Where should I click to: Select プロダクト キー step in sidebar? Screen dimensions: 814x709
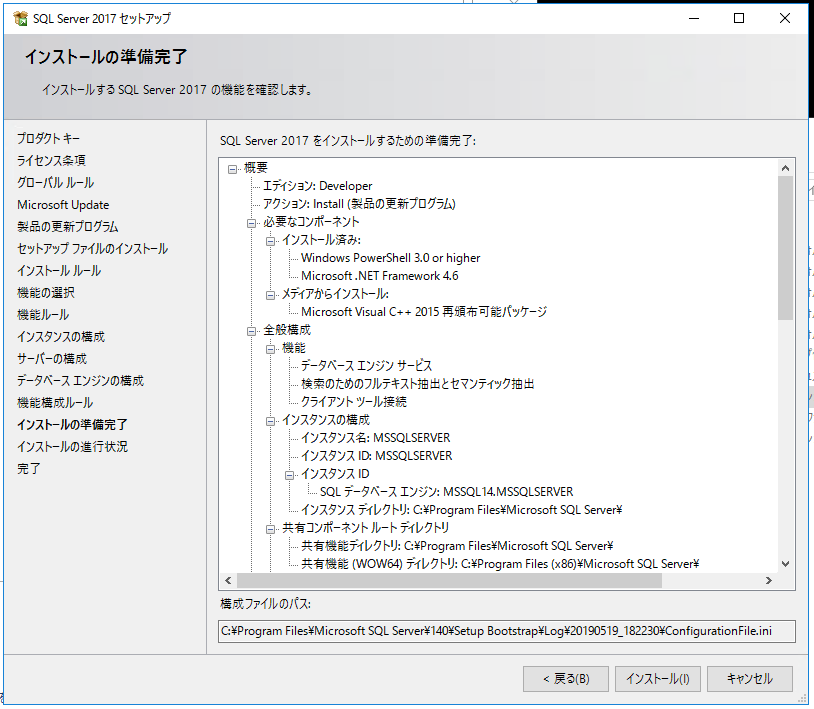pyautogui.click(x=48, y=139)
